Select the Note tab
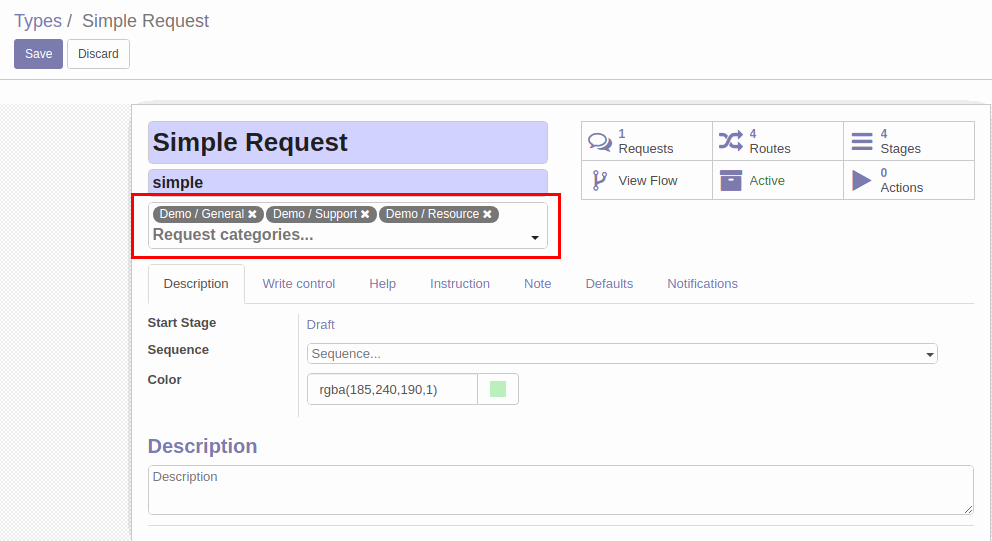 538,283
